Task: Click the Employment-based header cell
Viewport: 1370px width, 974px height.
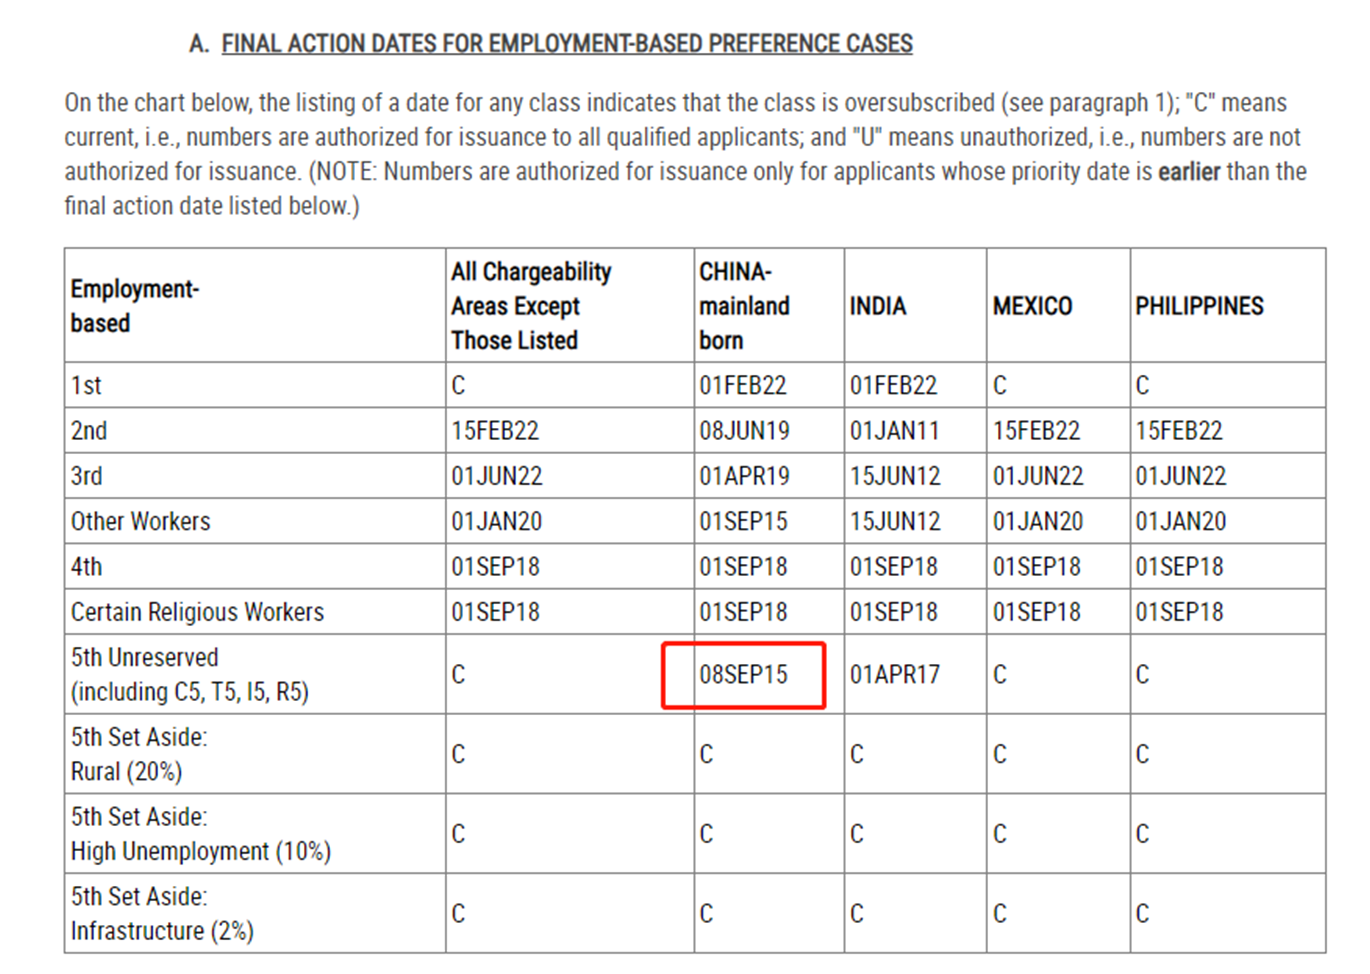Action: (134, 306)
